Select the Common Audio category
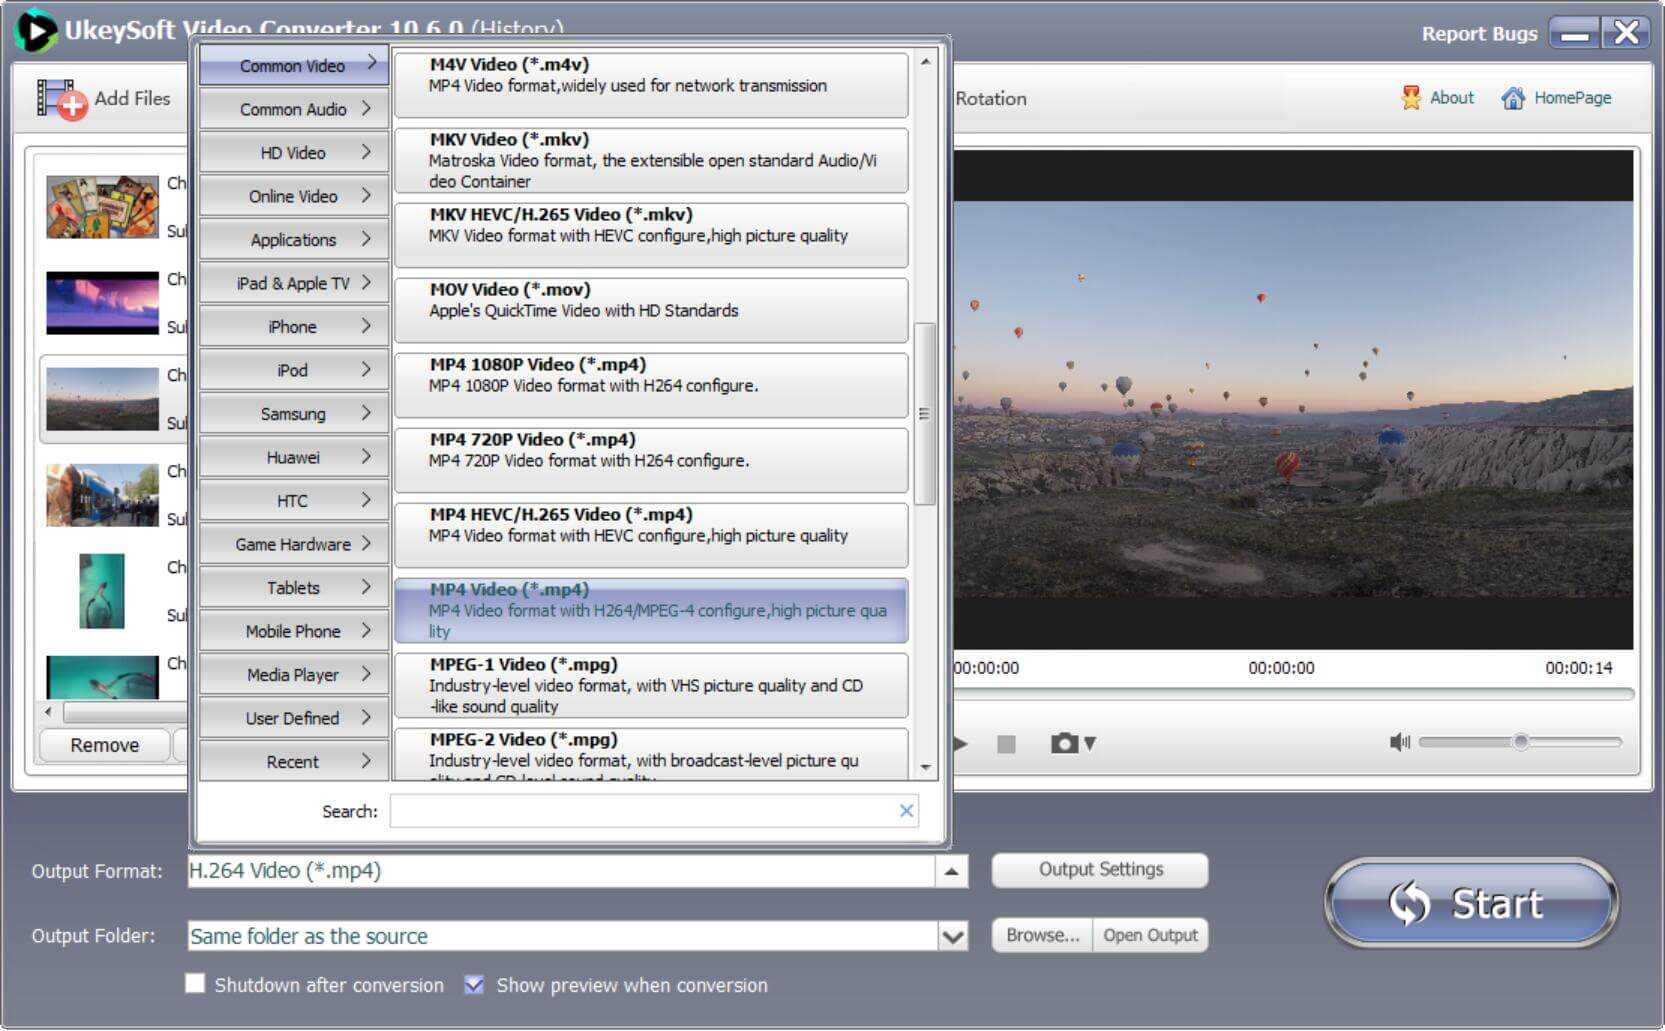1665x1031 pixels. (293, 109)
